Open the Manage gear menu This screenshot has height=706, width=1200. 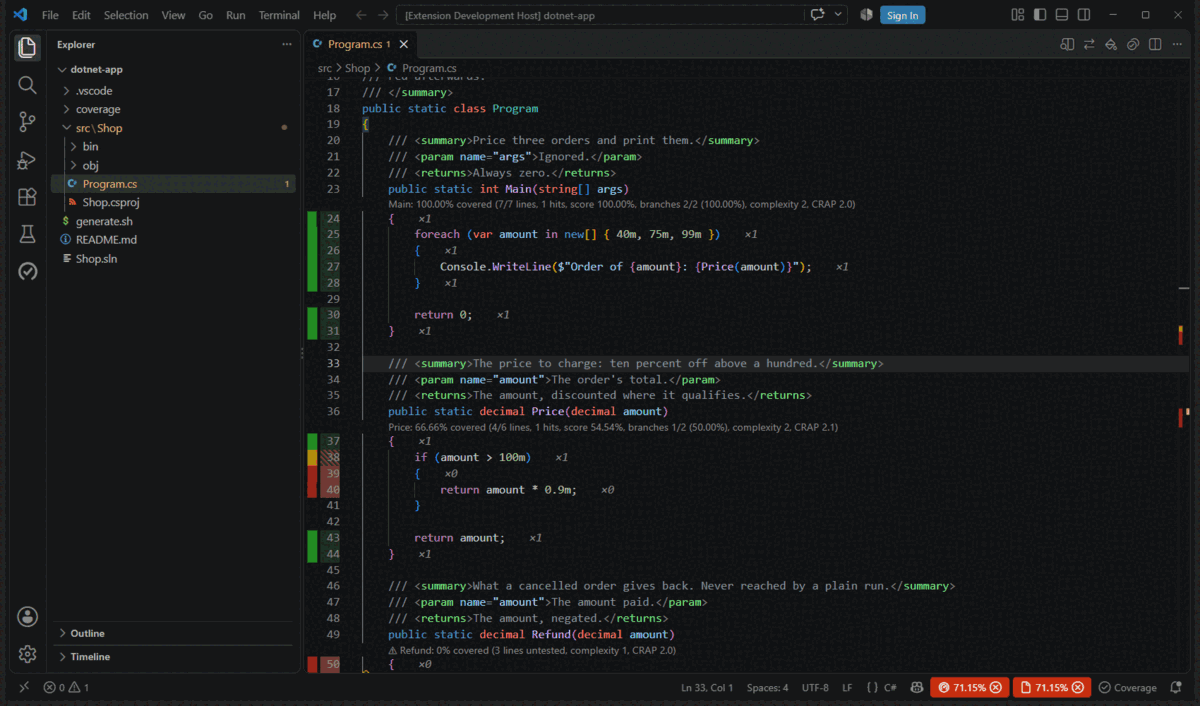tap(27, 654)
